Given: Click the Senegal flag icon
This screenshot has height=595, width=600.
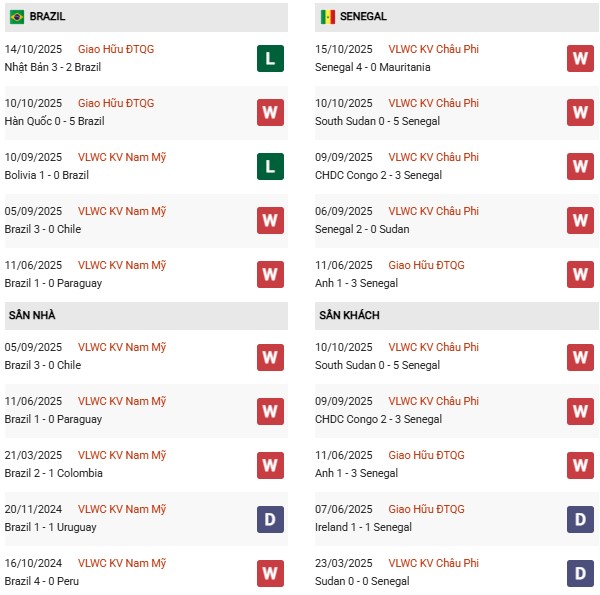Looking at the screenshot, I should tap(327, 17).
